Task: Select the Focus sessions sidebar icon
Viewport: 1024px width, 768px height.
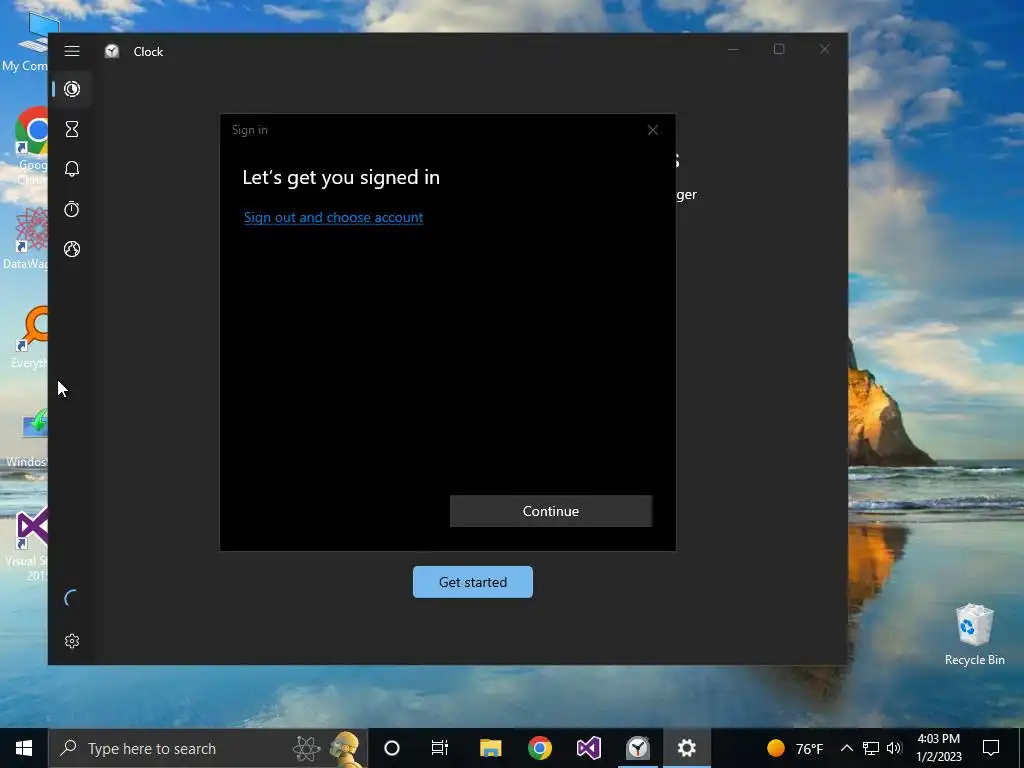Action: (72, 89)
